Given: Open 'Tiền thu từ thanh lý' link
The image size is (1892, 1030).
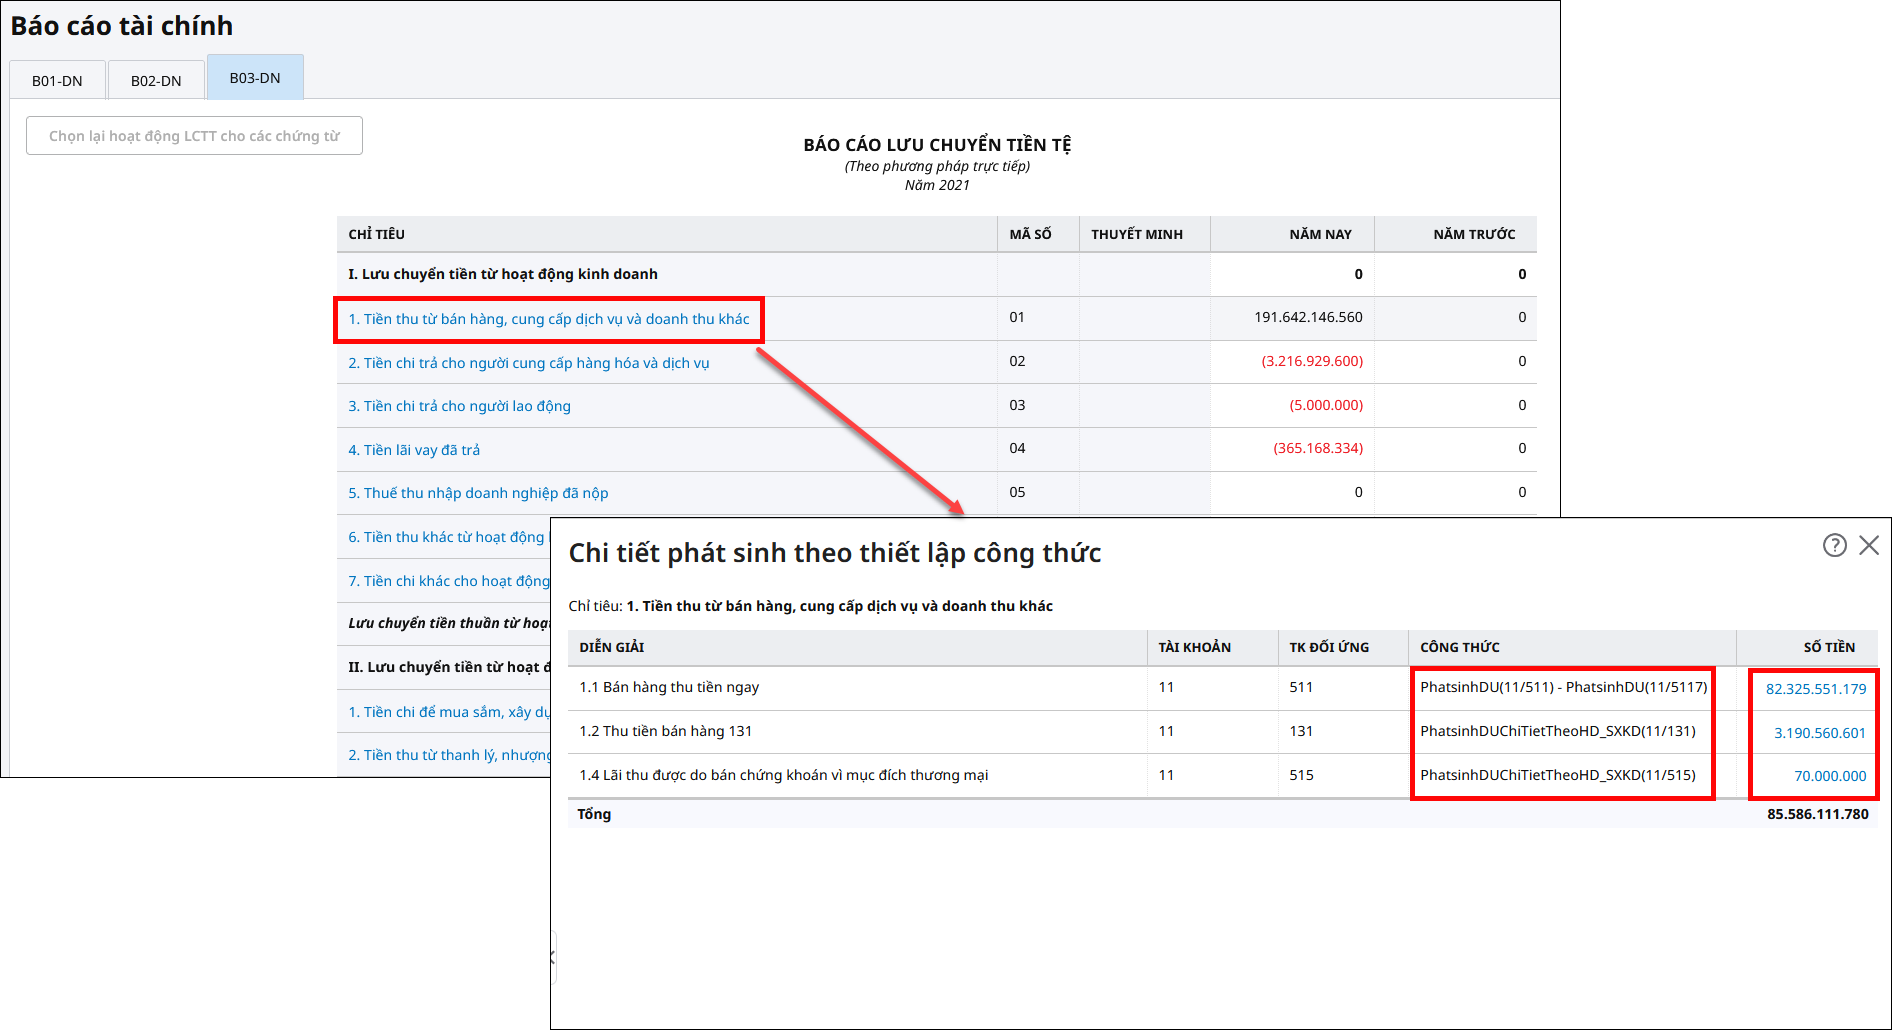Looking at the screenshot, I should [x=448, y=755].
